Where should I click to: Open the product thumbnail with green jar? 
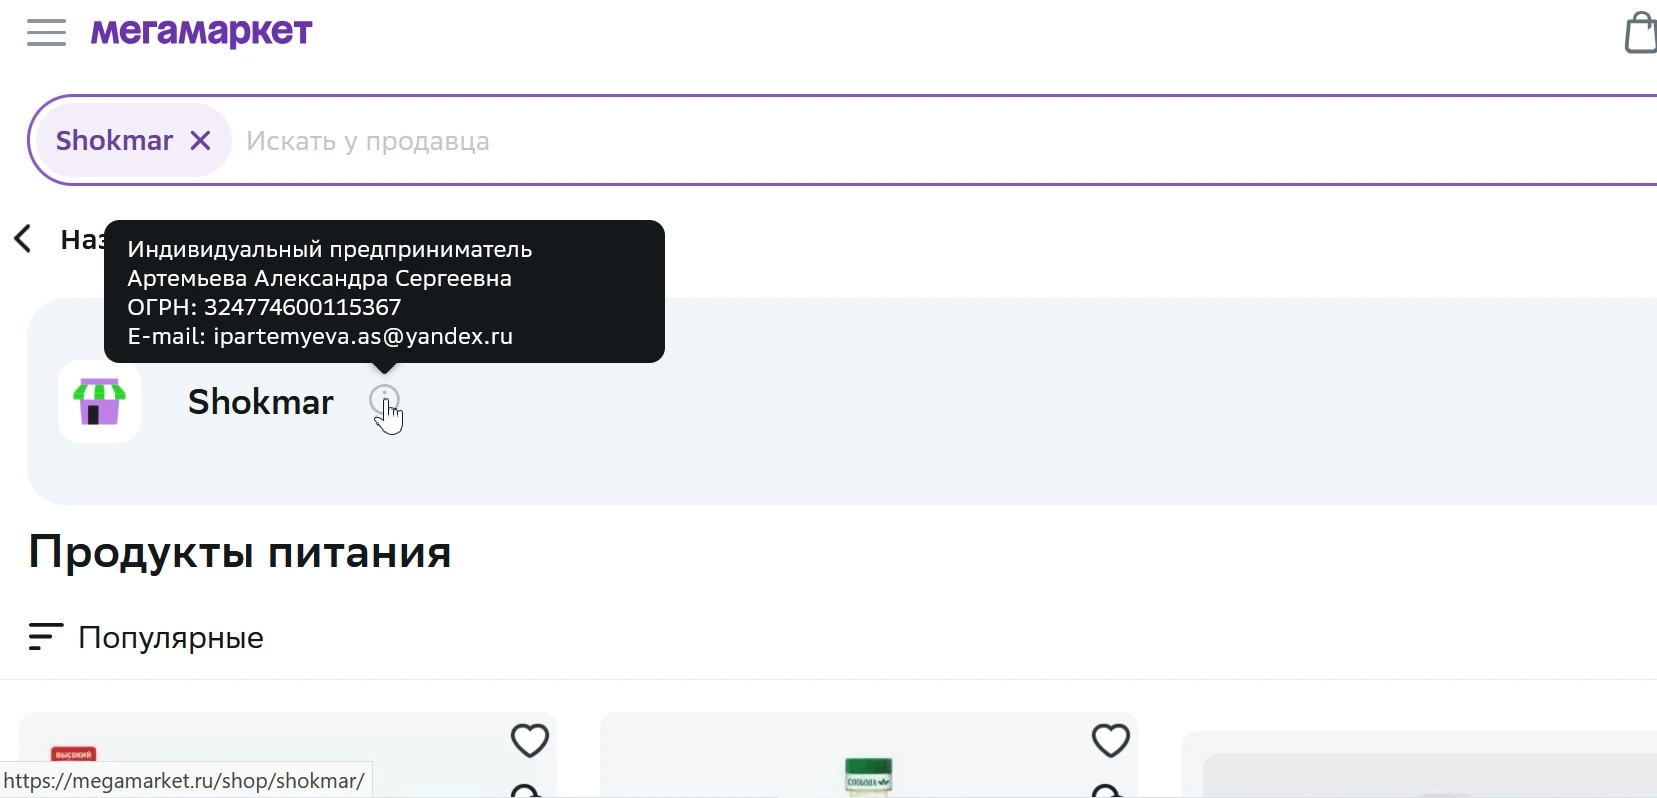(869, 776)
